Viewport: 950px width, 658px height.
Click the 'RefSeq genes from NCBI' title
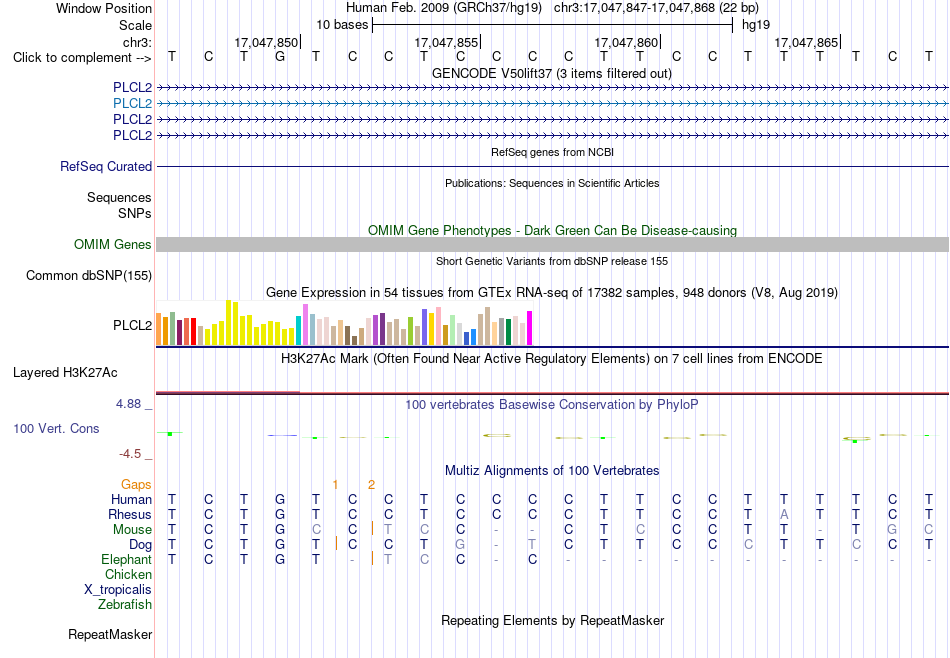click(553, 152)
